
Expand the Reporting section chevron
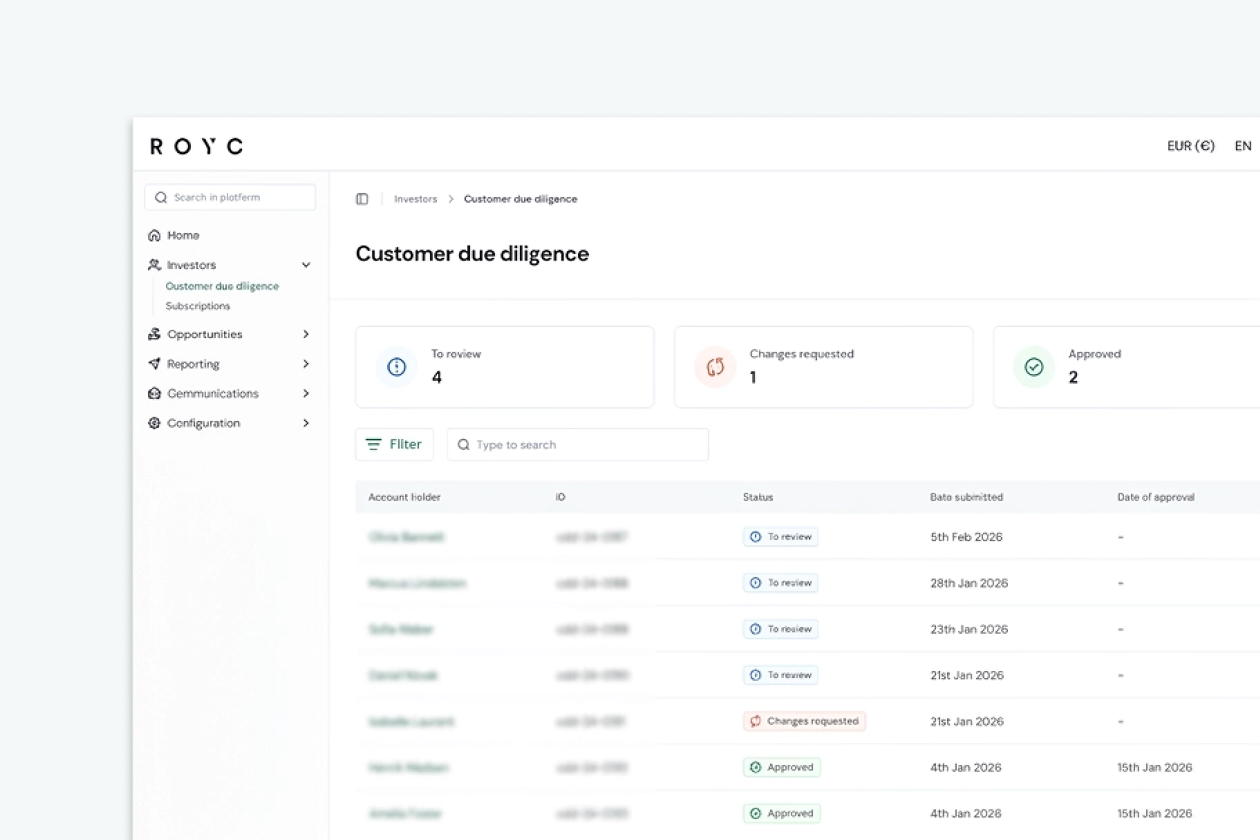point(306,364)
